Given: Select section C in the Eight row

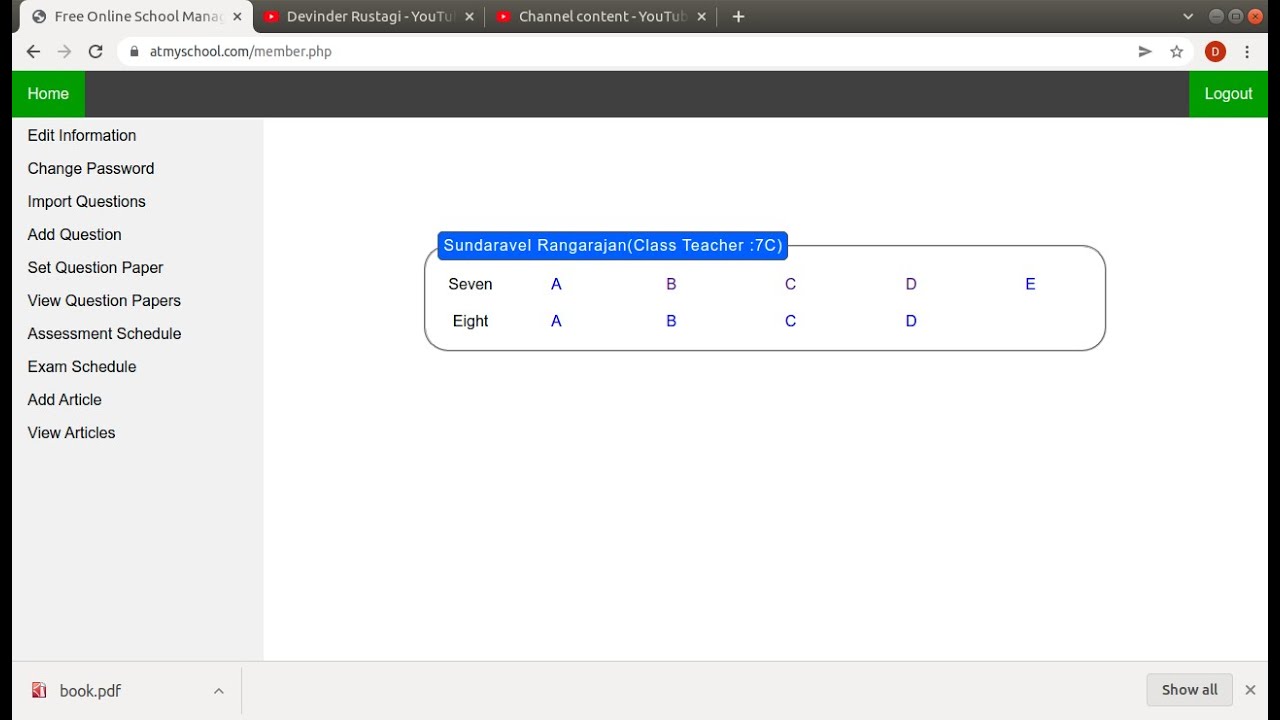Looking at the screenshot, I should 790,322.
